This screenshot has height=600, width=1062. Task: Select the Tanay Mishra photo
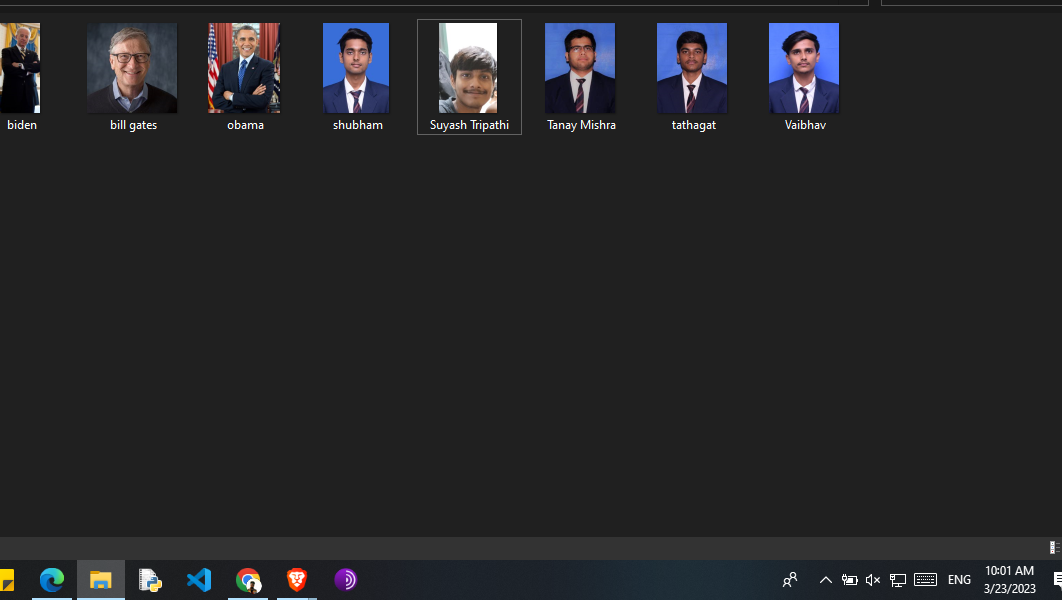coord(581,68)
